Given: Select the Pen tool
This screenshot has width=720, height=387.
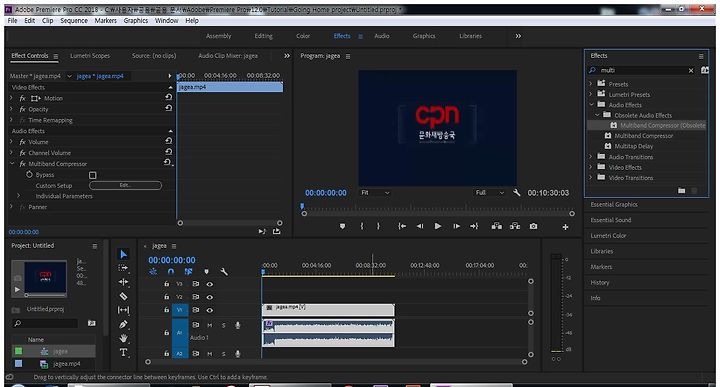Looking at the screenshot, I should click(123, 325).
